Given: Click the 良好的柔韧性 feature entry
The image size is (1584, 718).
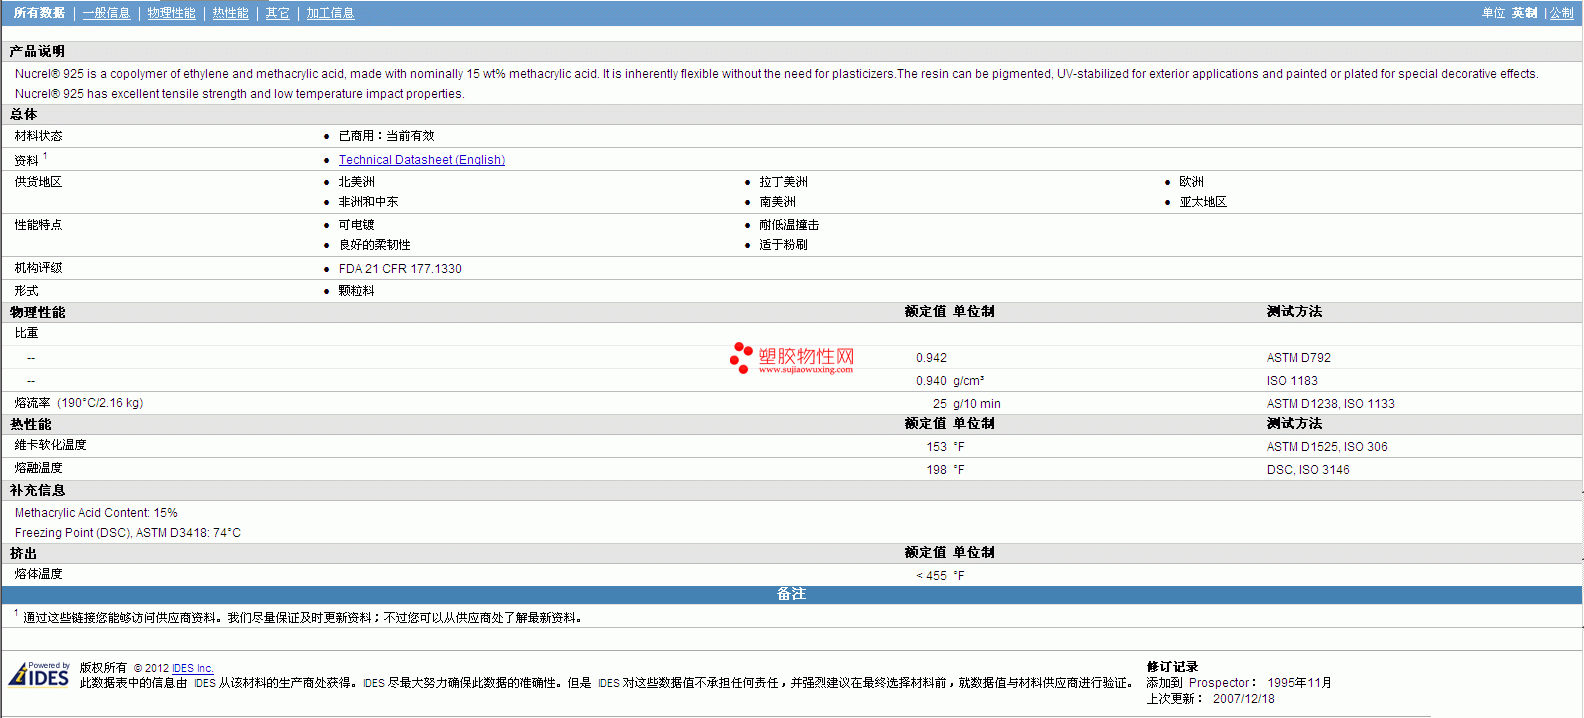Looking at the screenshot, I should [375, 245].
